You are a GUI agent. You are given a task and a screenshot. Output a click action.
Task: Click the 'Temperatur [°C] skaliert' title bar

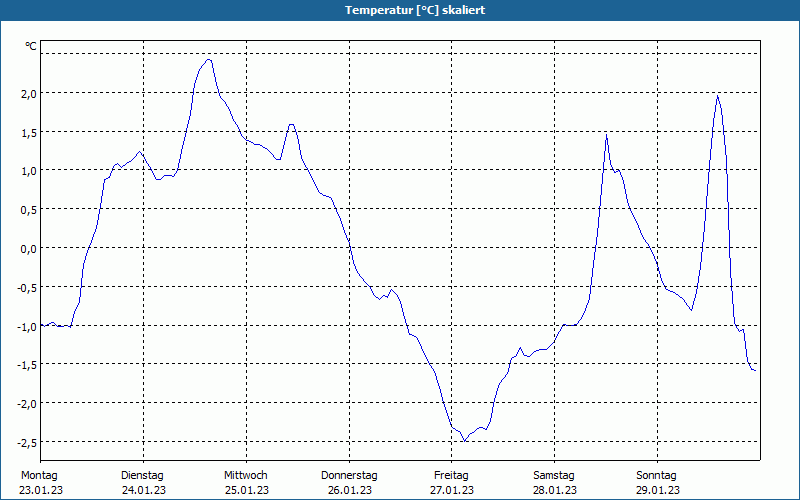(400, 10)
